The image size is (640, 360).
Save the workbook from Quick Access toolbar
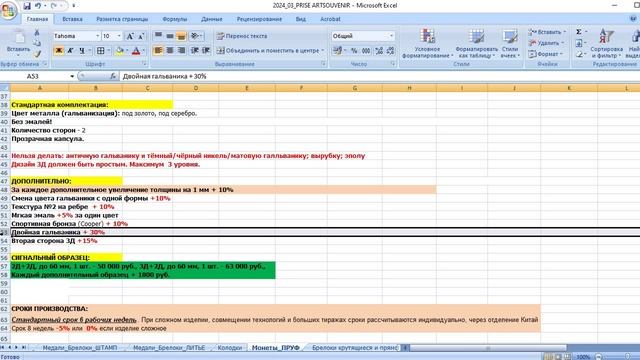point(27,6)
